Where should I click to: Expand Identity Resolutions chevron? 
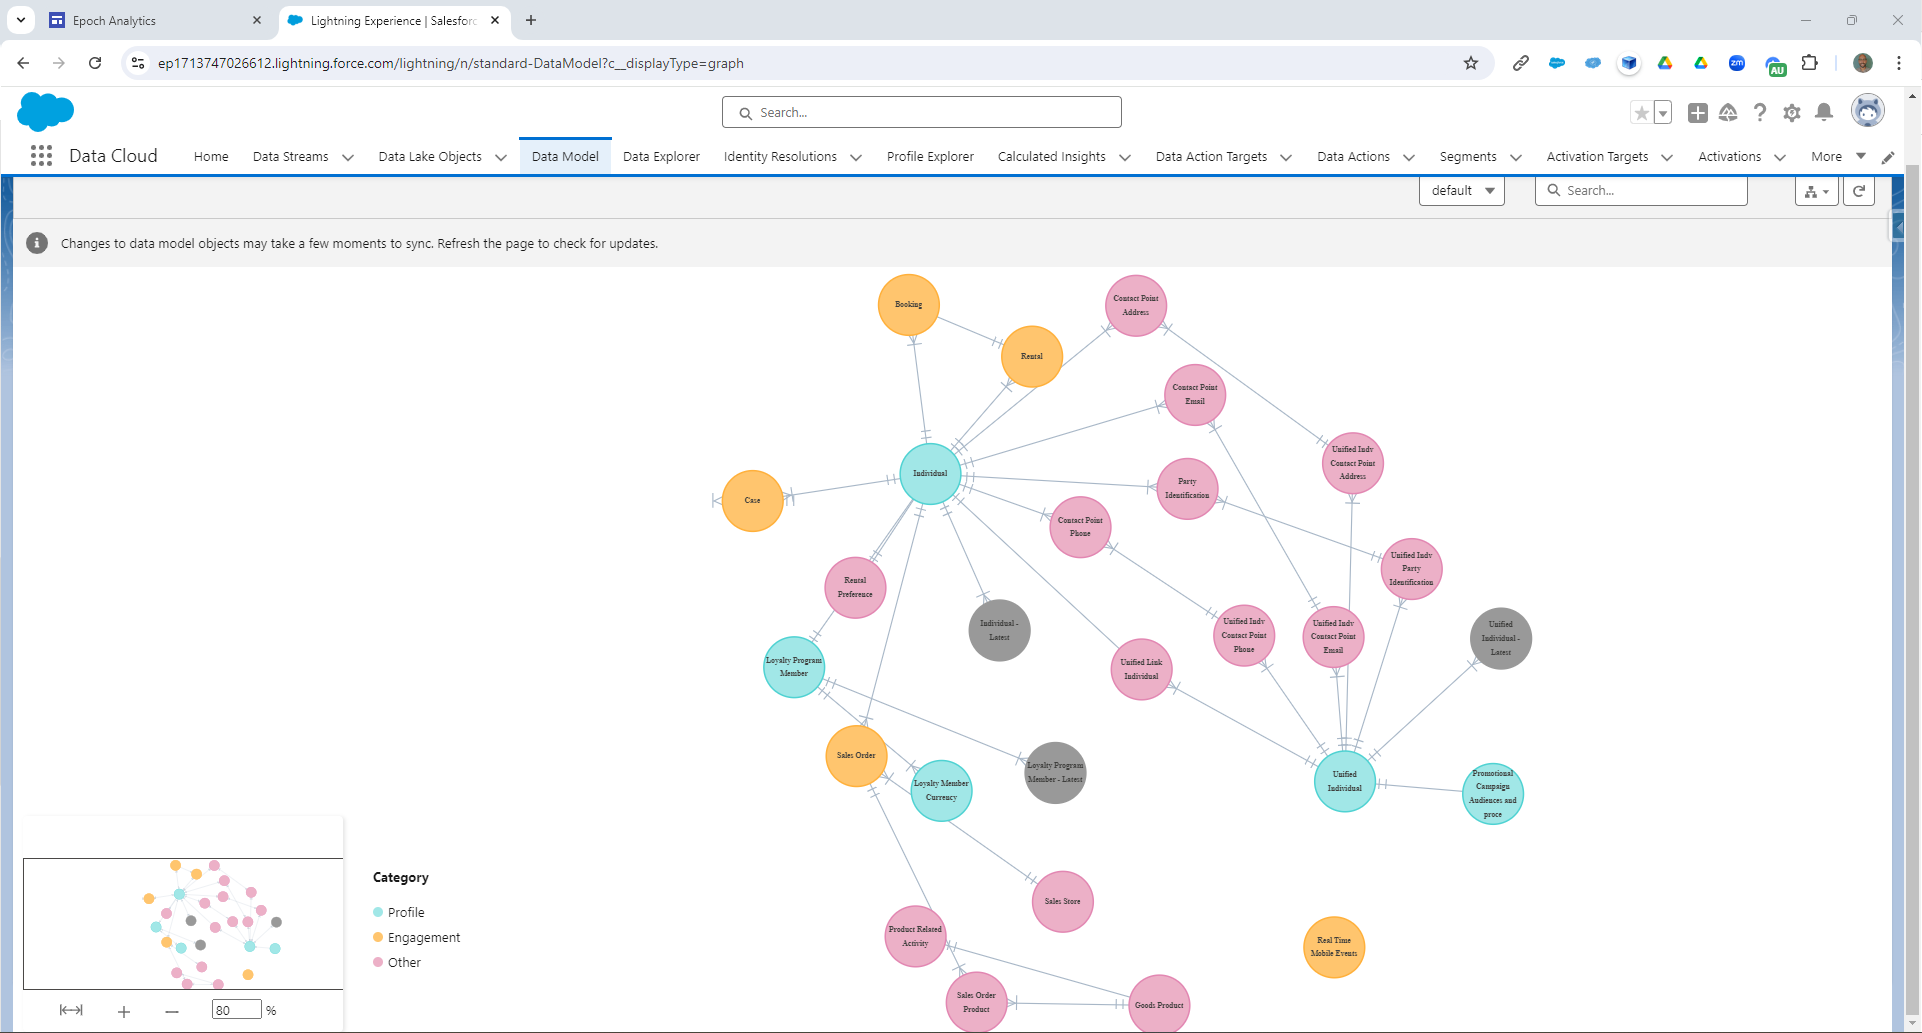coord(856,157)
